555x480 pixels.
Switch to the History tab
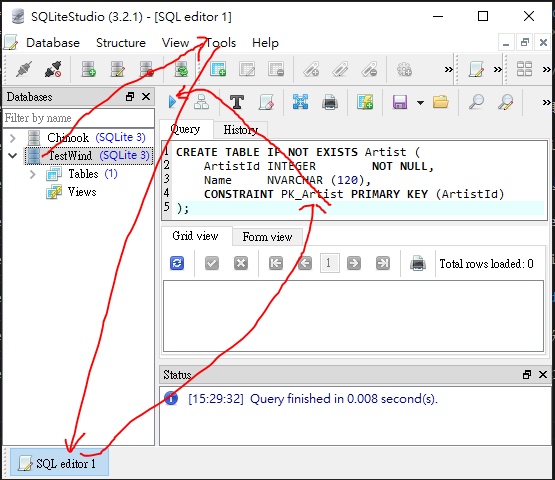pos(240,130)
